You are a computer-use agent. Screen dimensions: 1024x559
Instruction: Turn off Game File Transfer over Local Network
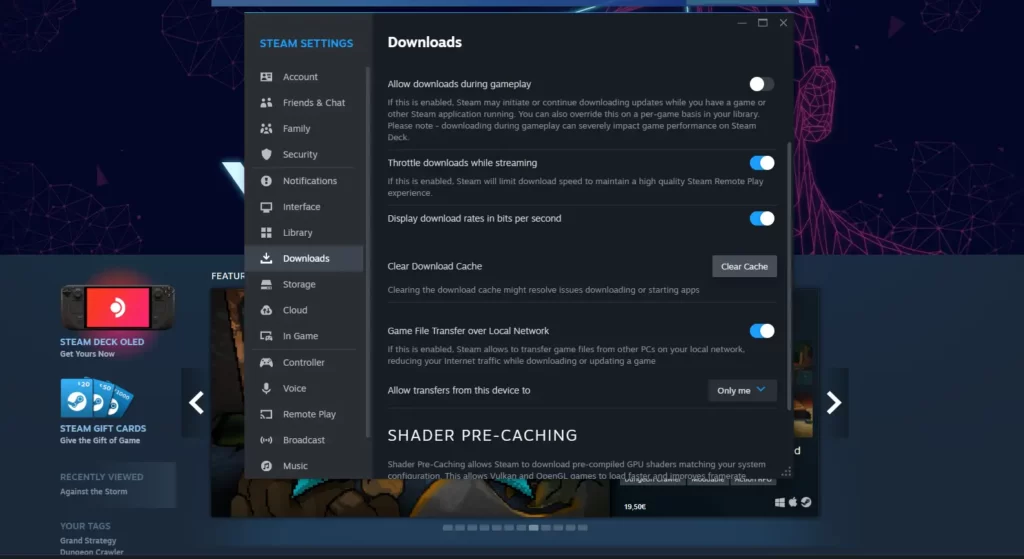tap(761, 331)
